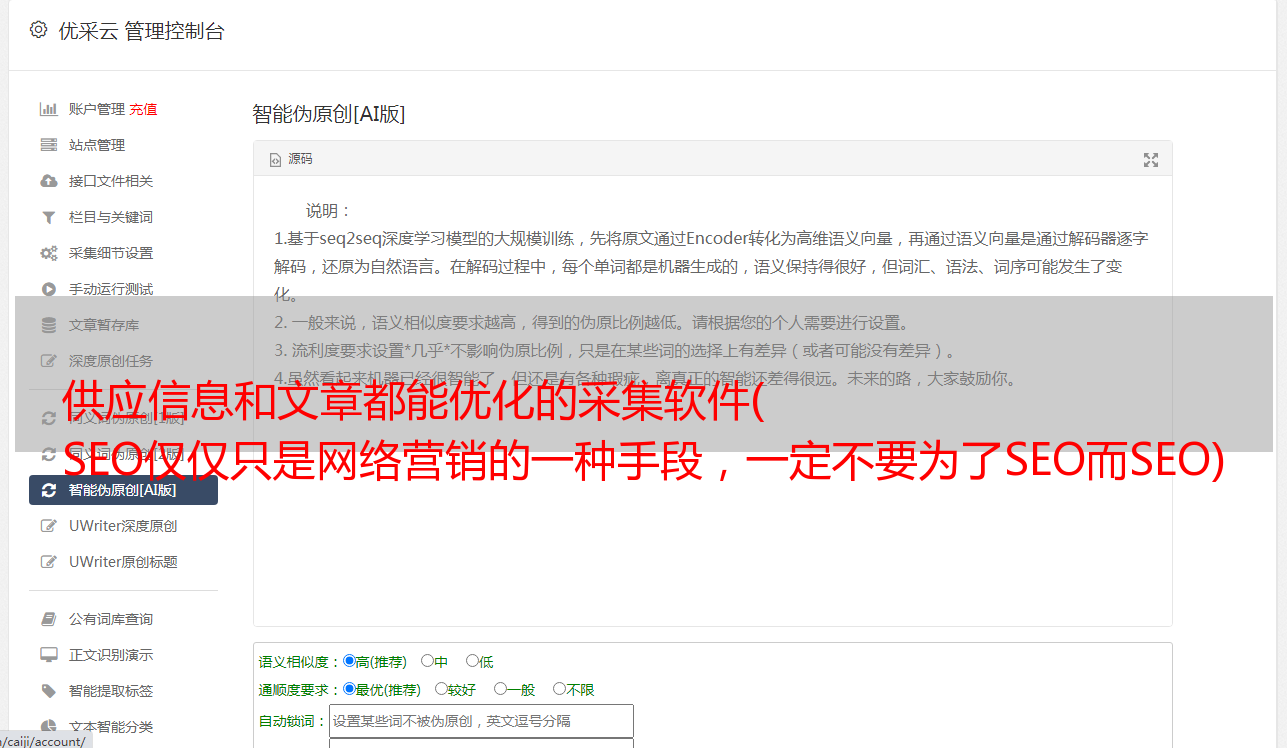Open the 公有词库查询 link
Viewport: 1287px width, 748px height.
pyautogui.click(x=111, y=619)
